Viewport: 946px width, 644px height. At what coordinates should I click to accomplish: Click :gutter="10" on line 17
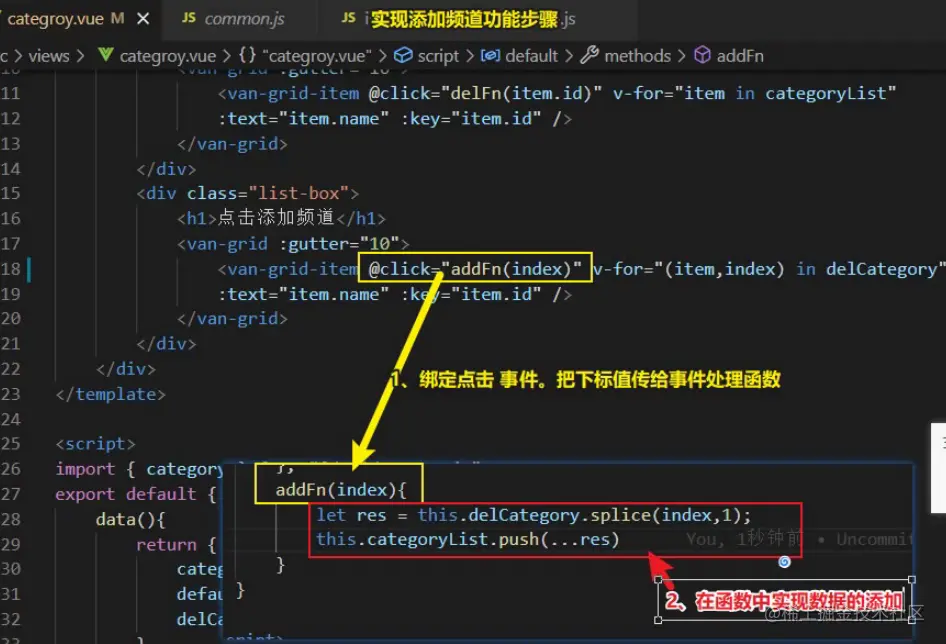pyautogui.click(x=339, y=244)
